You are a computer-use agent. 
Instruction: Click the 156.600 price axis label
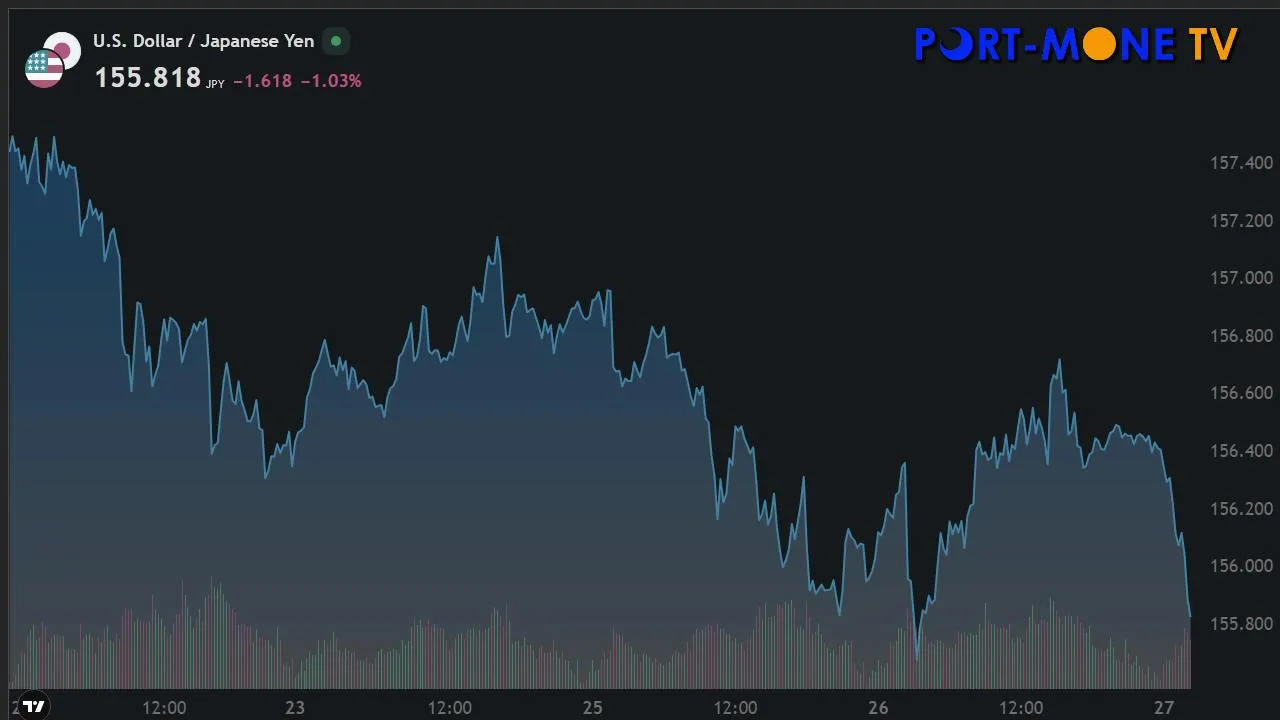coord(1241,393)
